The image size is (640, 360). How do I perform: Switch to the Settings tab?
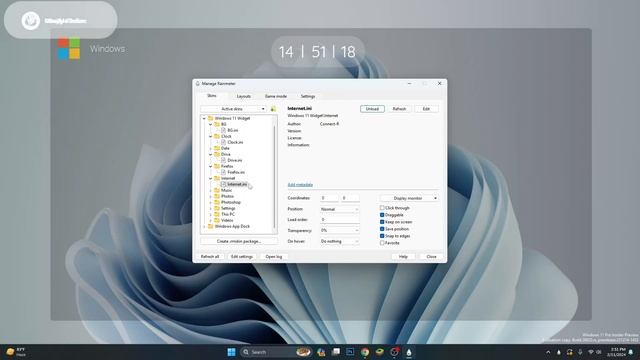point(308,96)
